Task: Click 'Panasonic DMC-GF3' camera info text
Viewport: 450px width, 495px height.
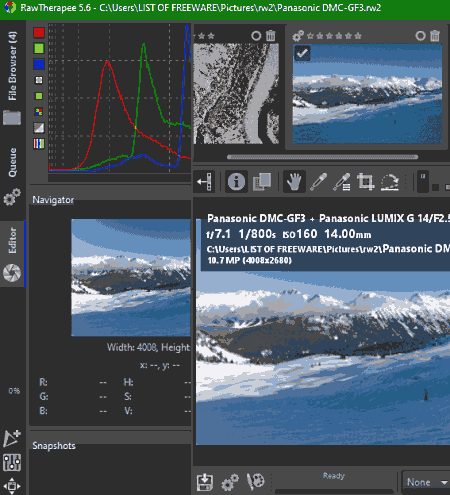Action: [256, 218]
